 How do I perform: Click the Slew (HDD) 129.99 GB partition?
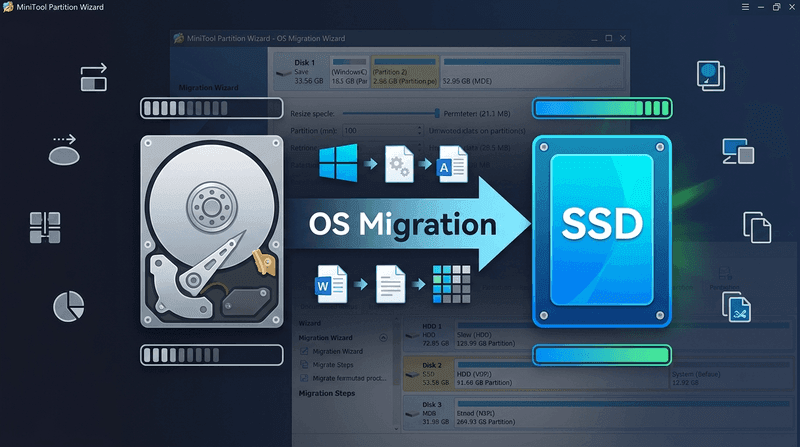[x=622, y=335]
